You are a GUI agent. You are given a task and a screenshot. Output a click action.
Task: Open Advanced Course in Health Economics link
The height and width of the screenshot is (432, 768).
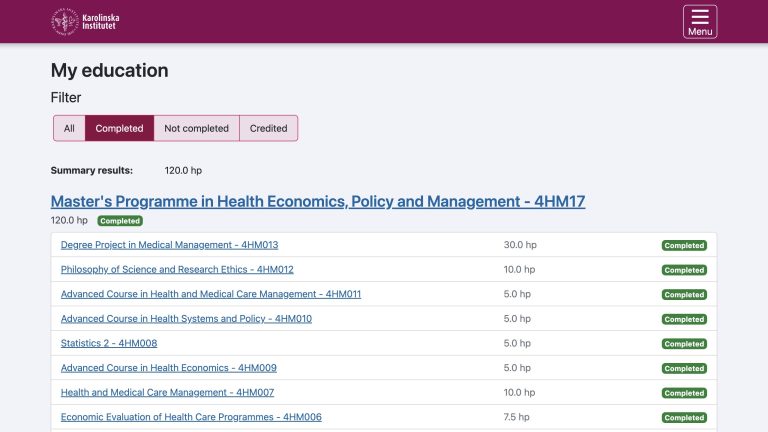pos(168,367)
